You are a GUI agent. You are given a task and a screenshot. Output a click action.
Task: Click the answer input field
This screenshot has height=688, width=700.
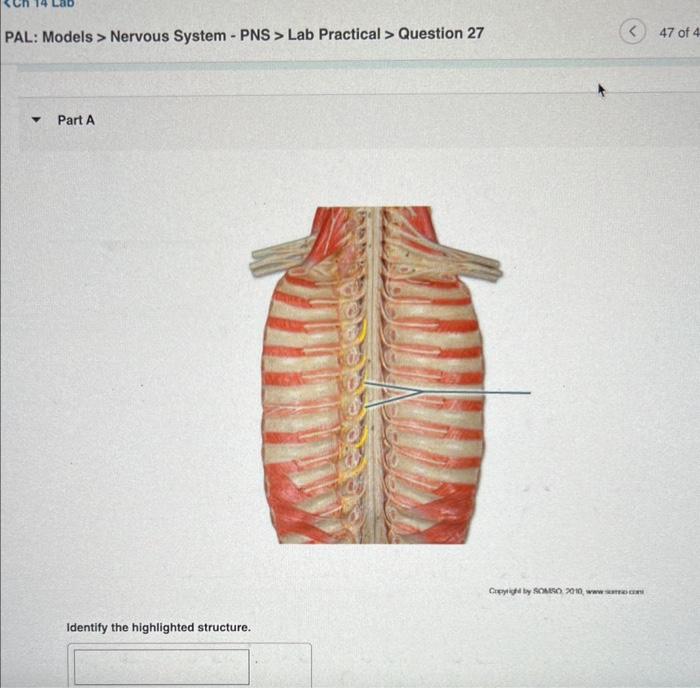click(x=162, y=667)
